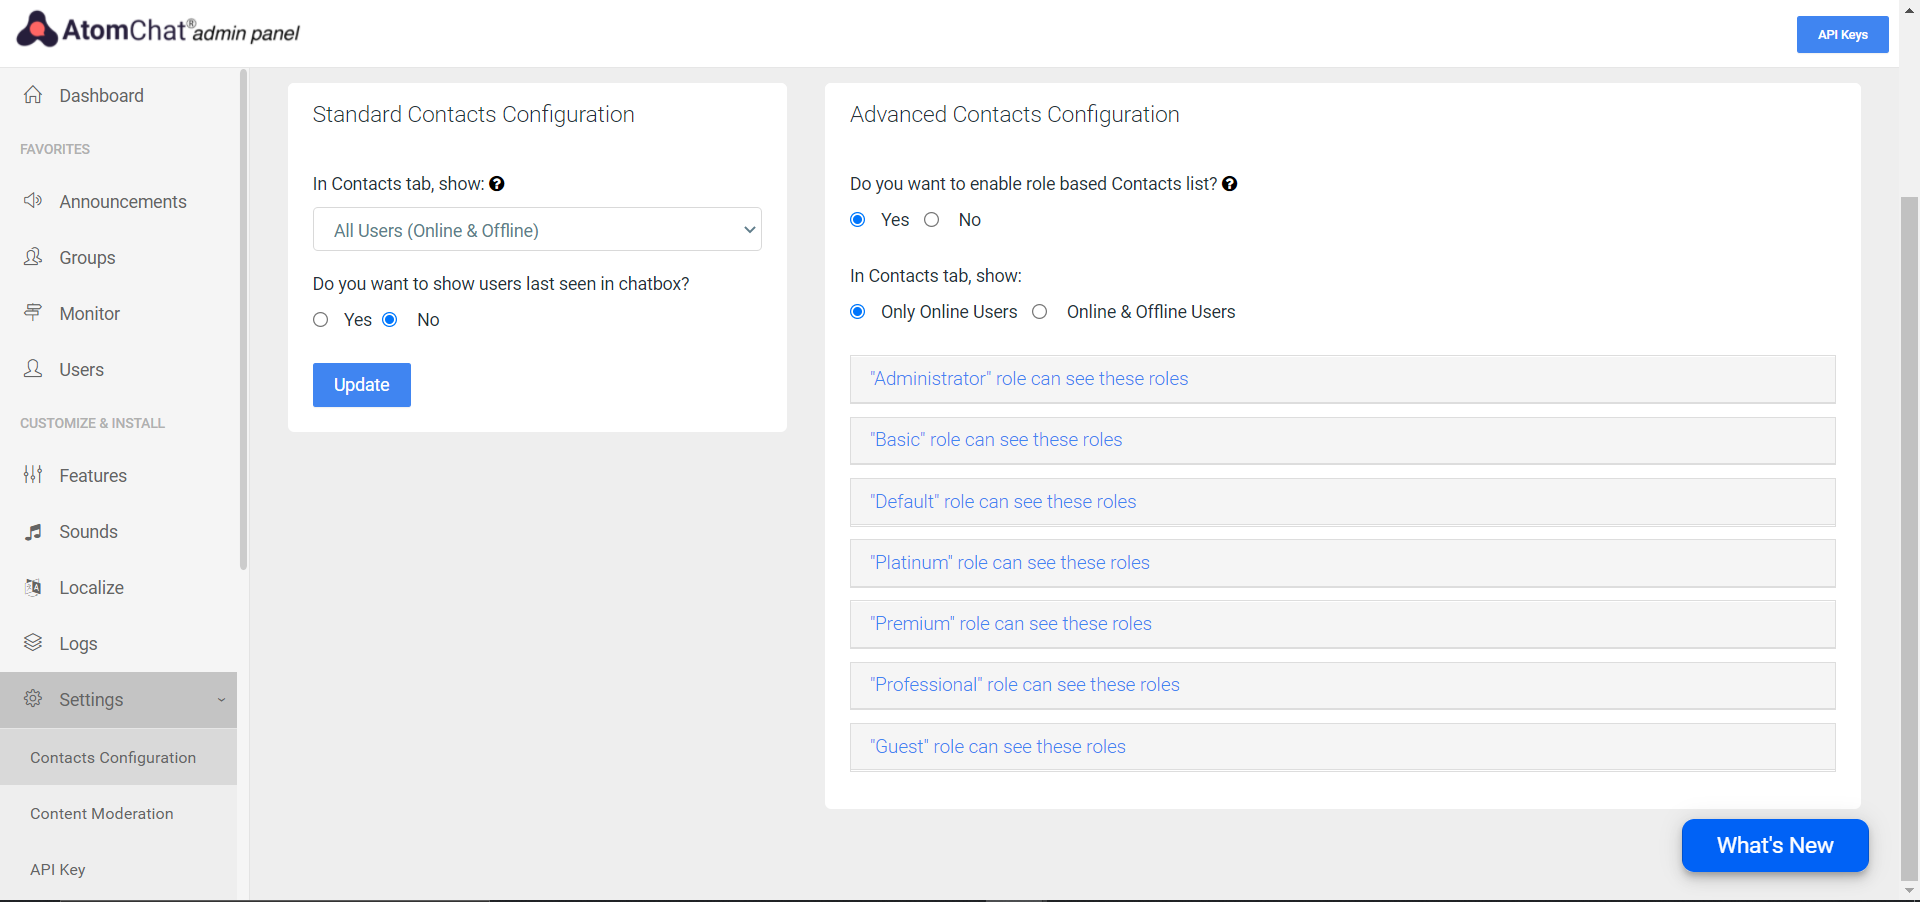Click the Logs layers icon

[33, 643]
